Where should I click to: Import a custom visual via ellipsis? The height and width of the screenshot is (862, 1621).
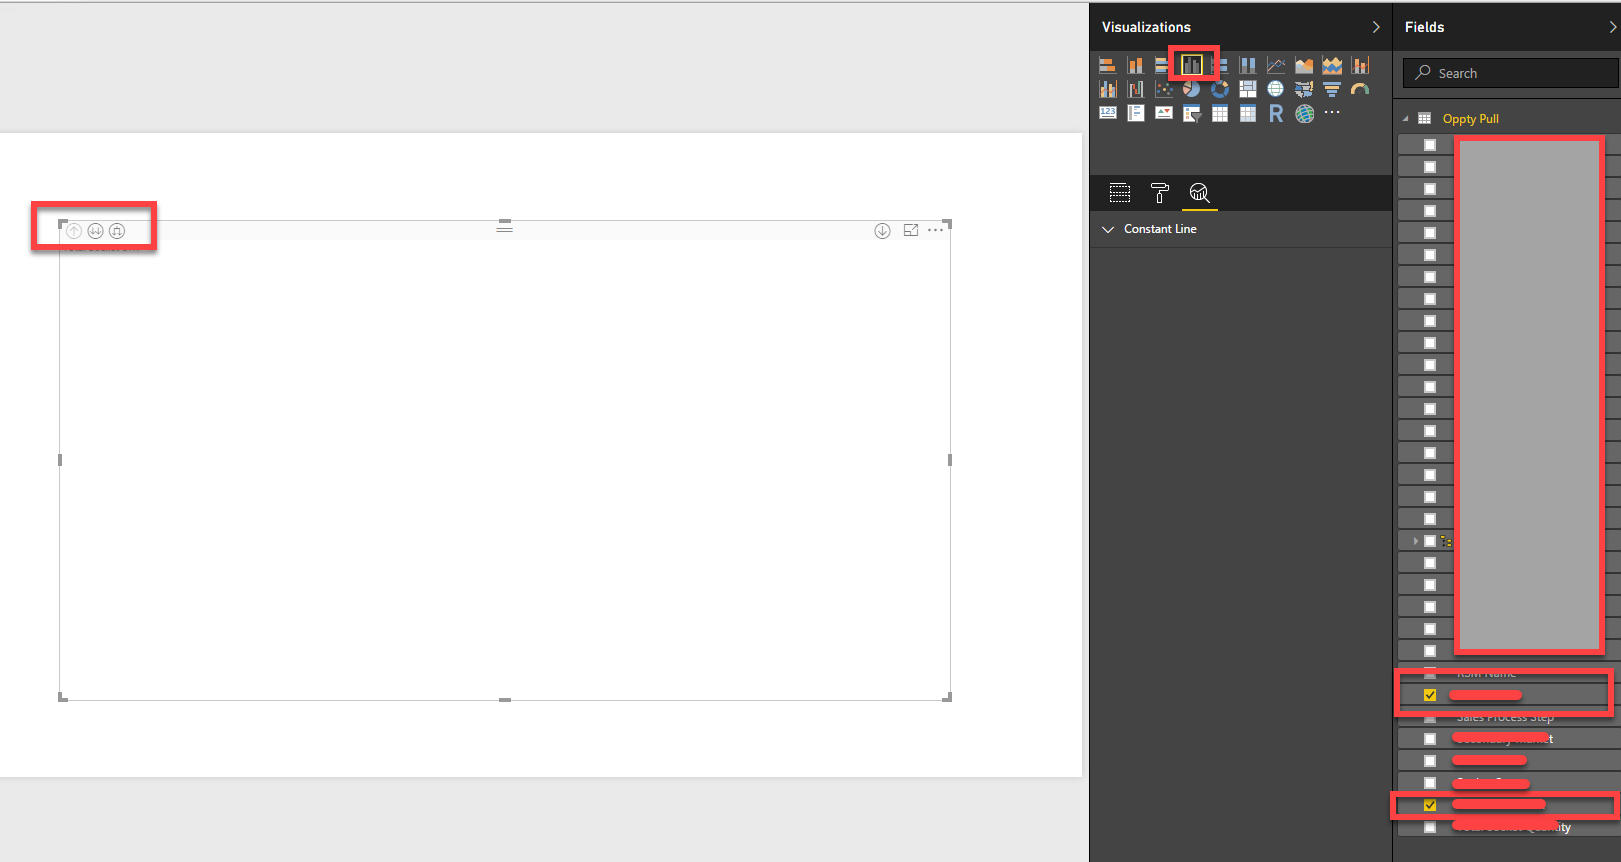click(x=1332, y=112)
